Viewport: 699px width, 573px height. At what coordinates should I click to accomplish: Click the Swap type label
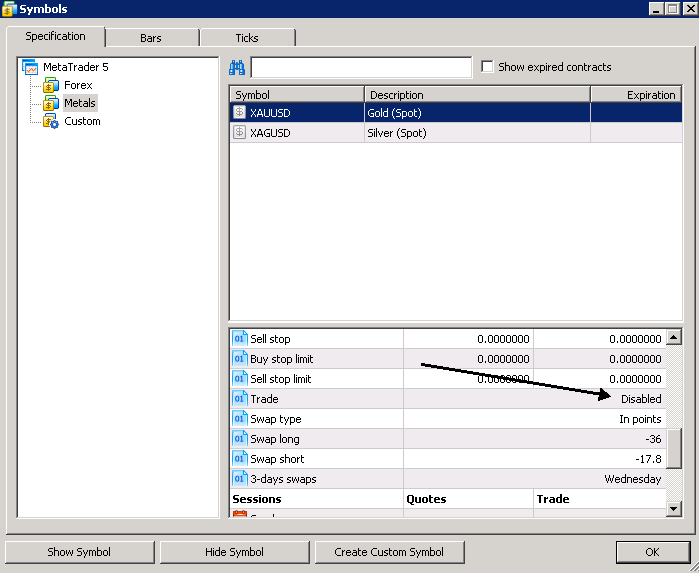pos(276,420)
